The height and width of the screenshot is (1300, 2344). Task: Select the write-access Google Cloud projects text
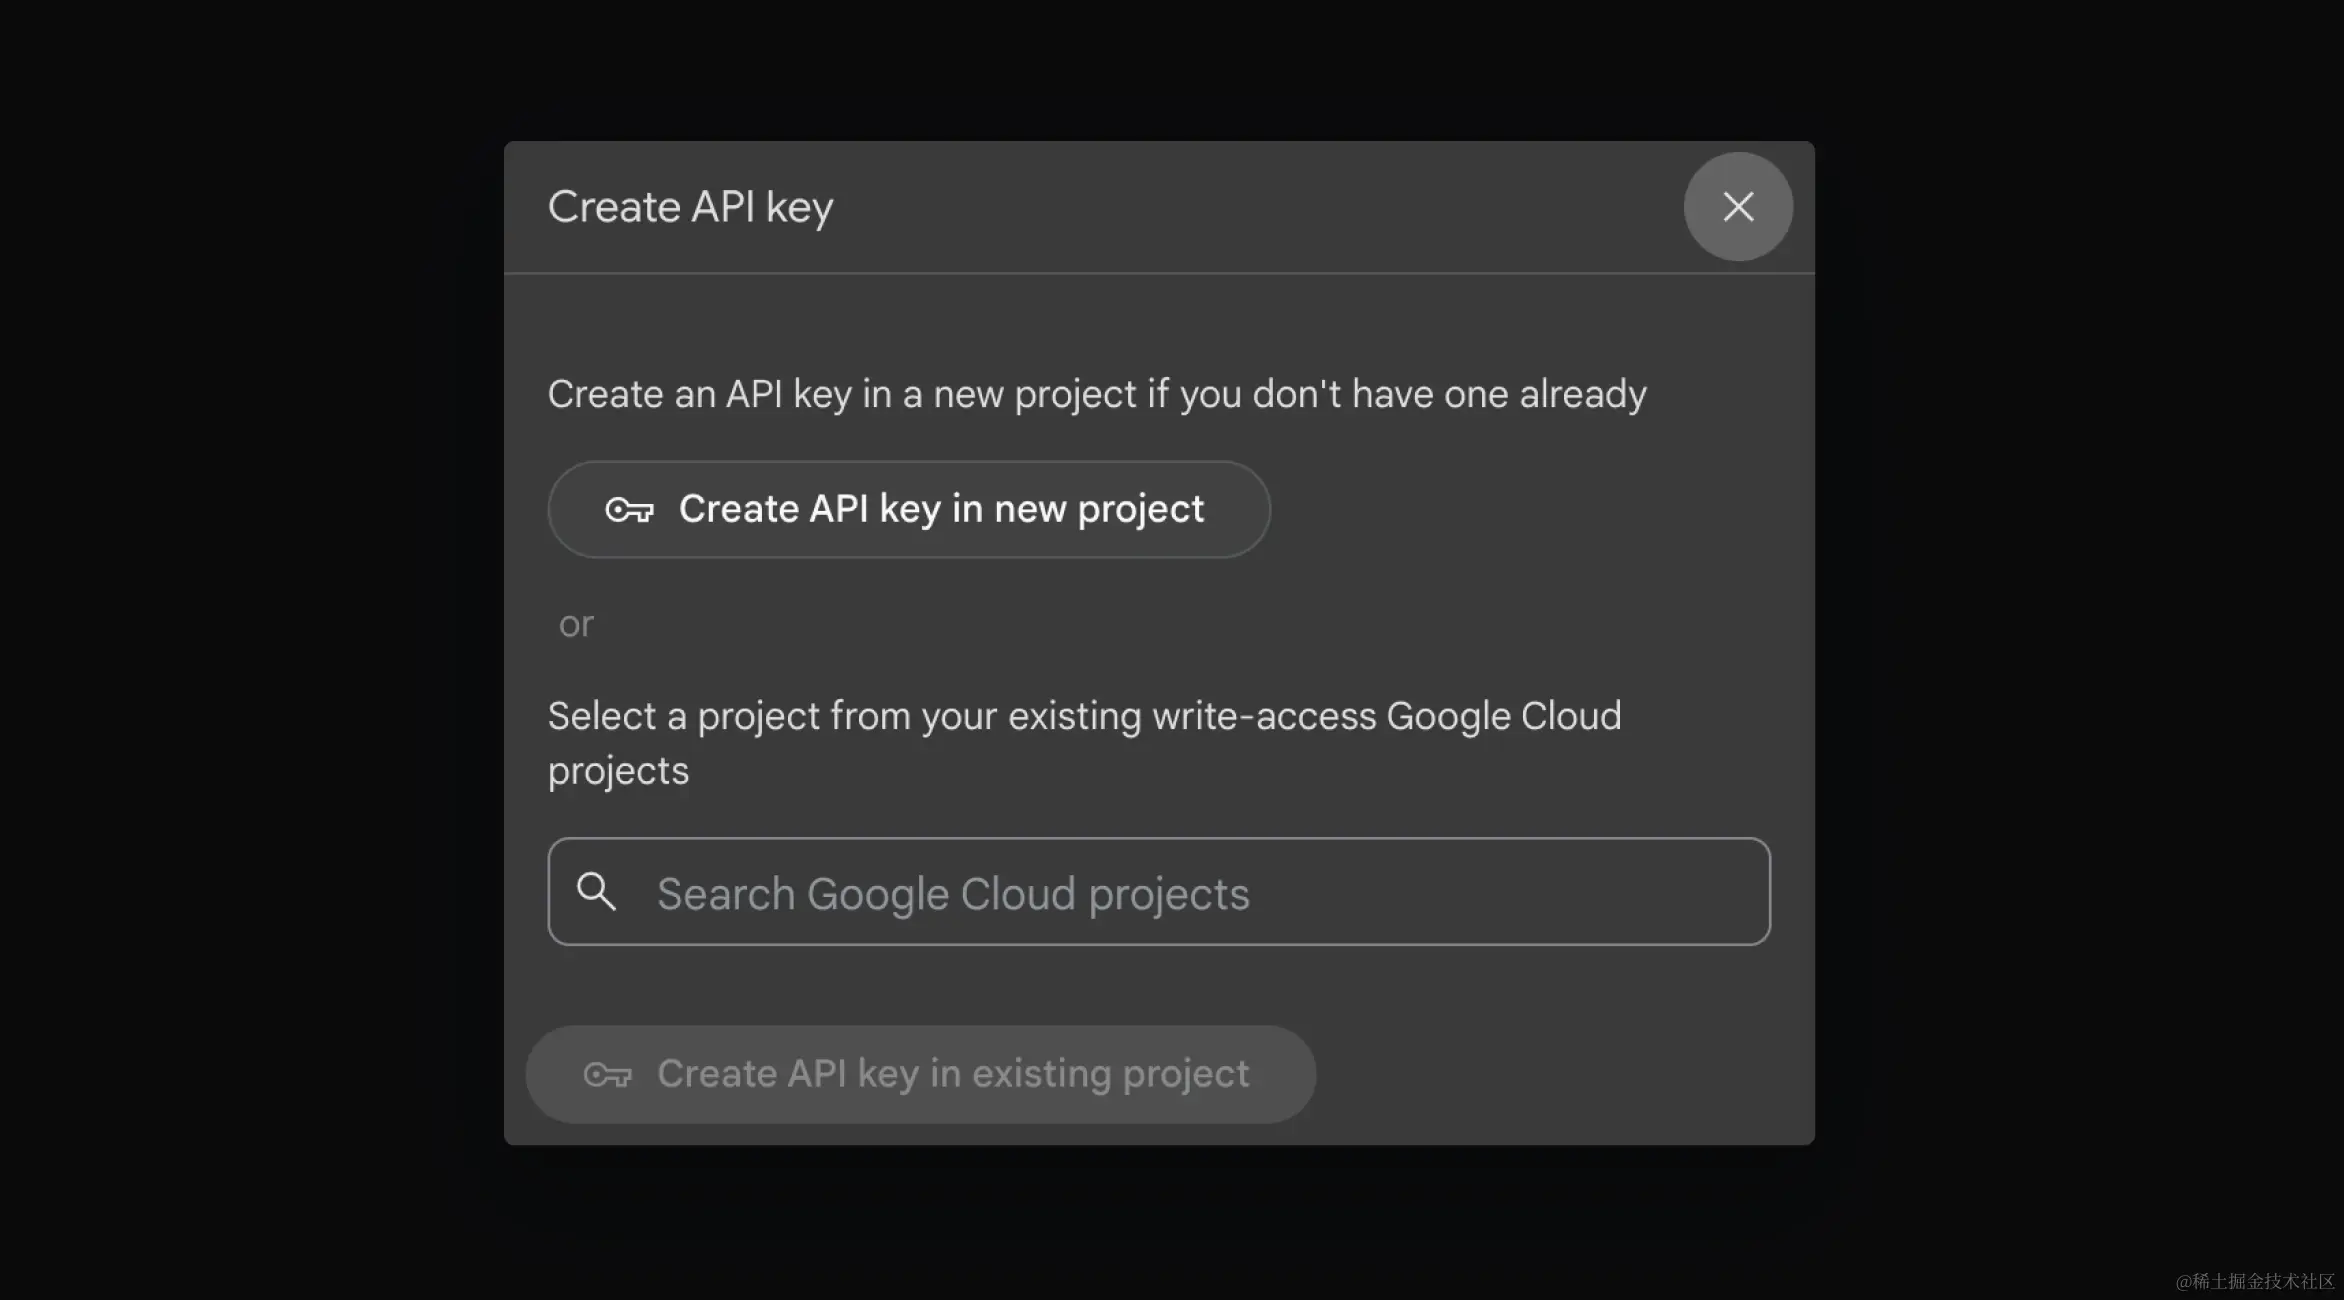pyautogui.click(x=1083, y=740)
